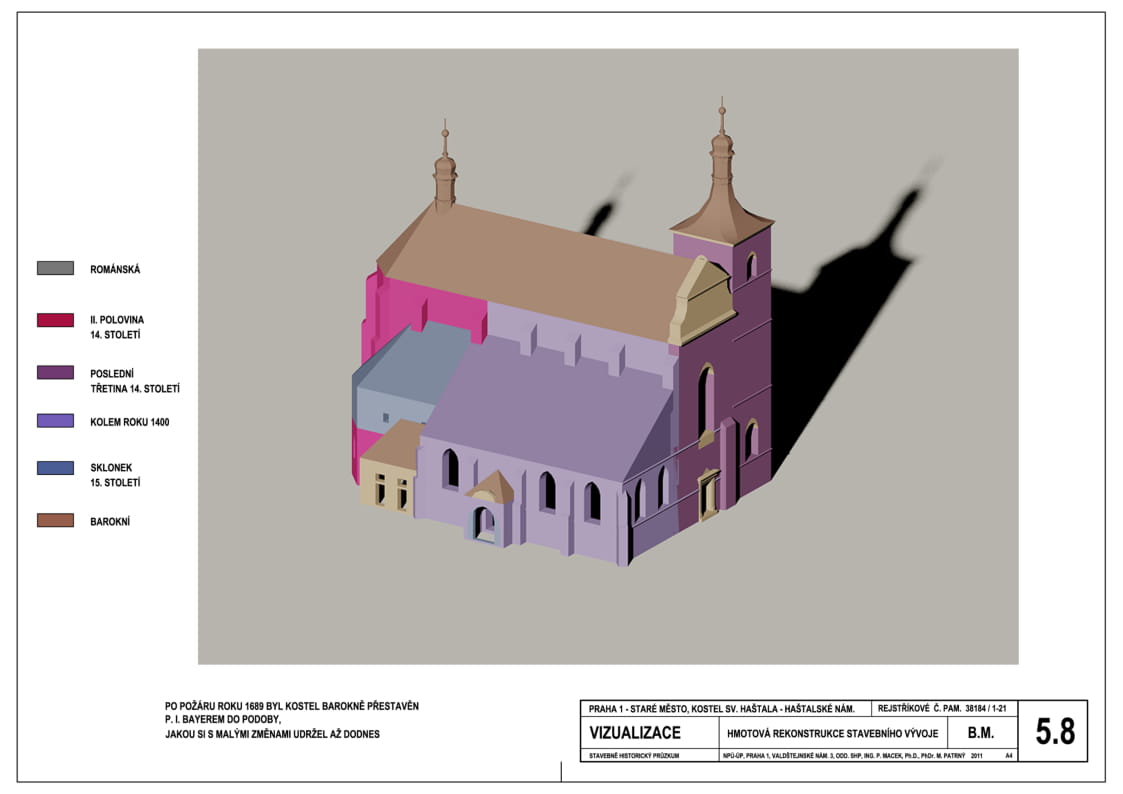Click the Kolem roku 1400 label text
The height and width of the screenshot is (794, 1123).
pyautogui.click(x=130, y=422)
